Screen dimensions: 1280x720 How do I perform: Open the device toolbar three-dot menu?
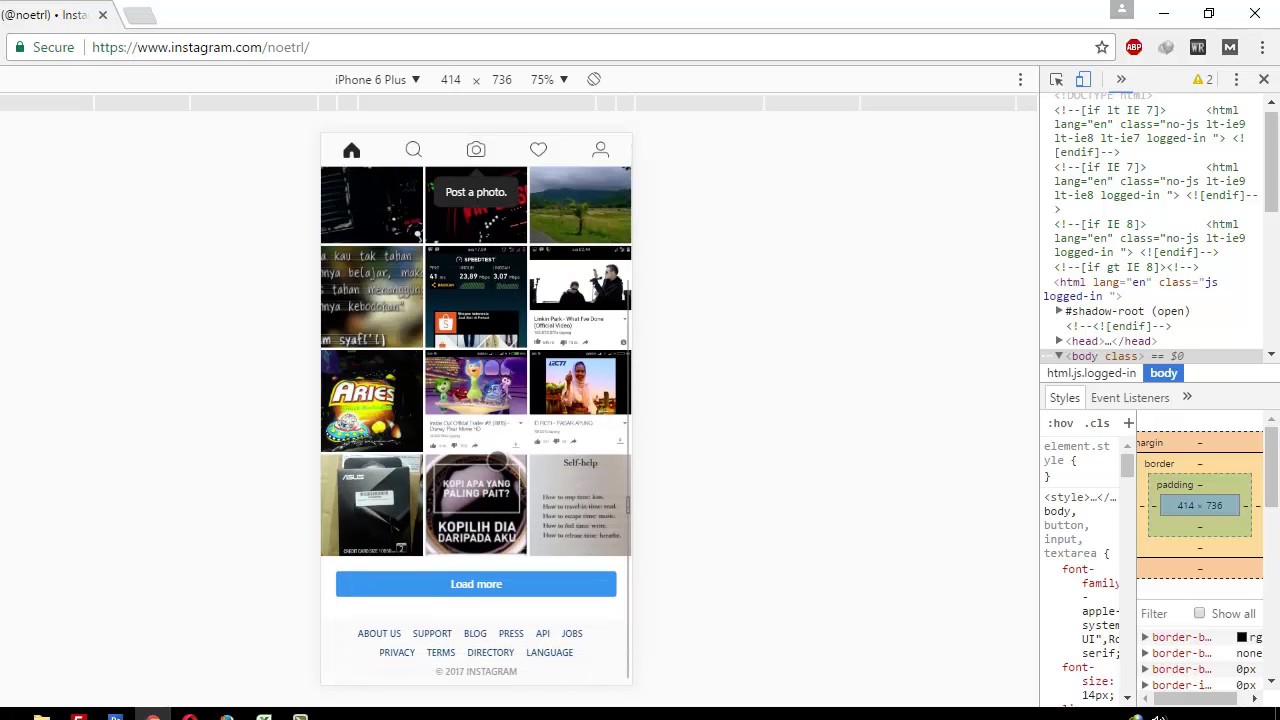(1020, 79)
